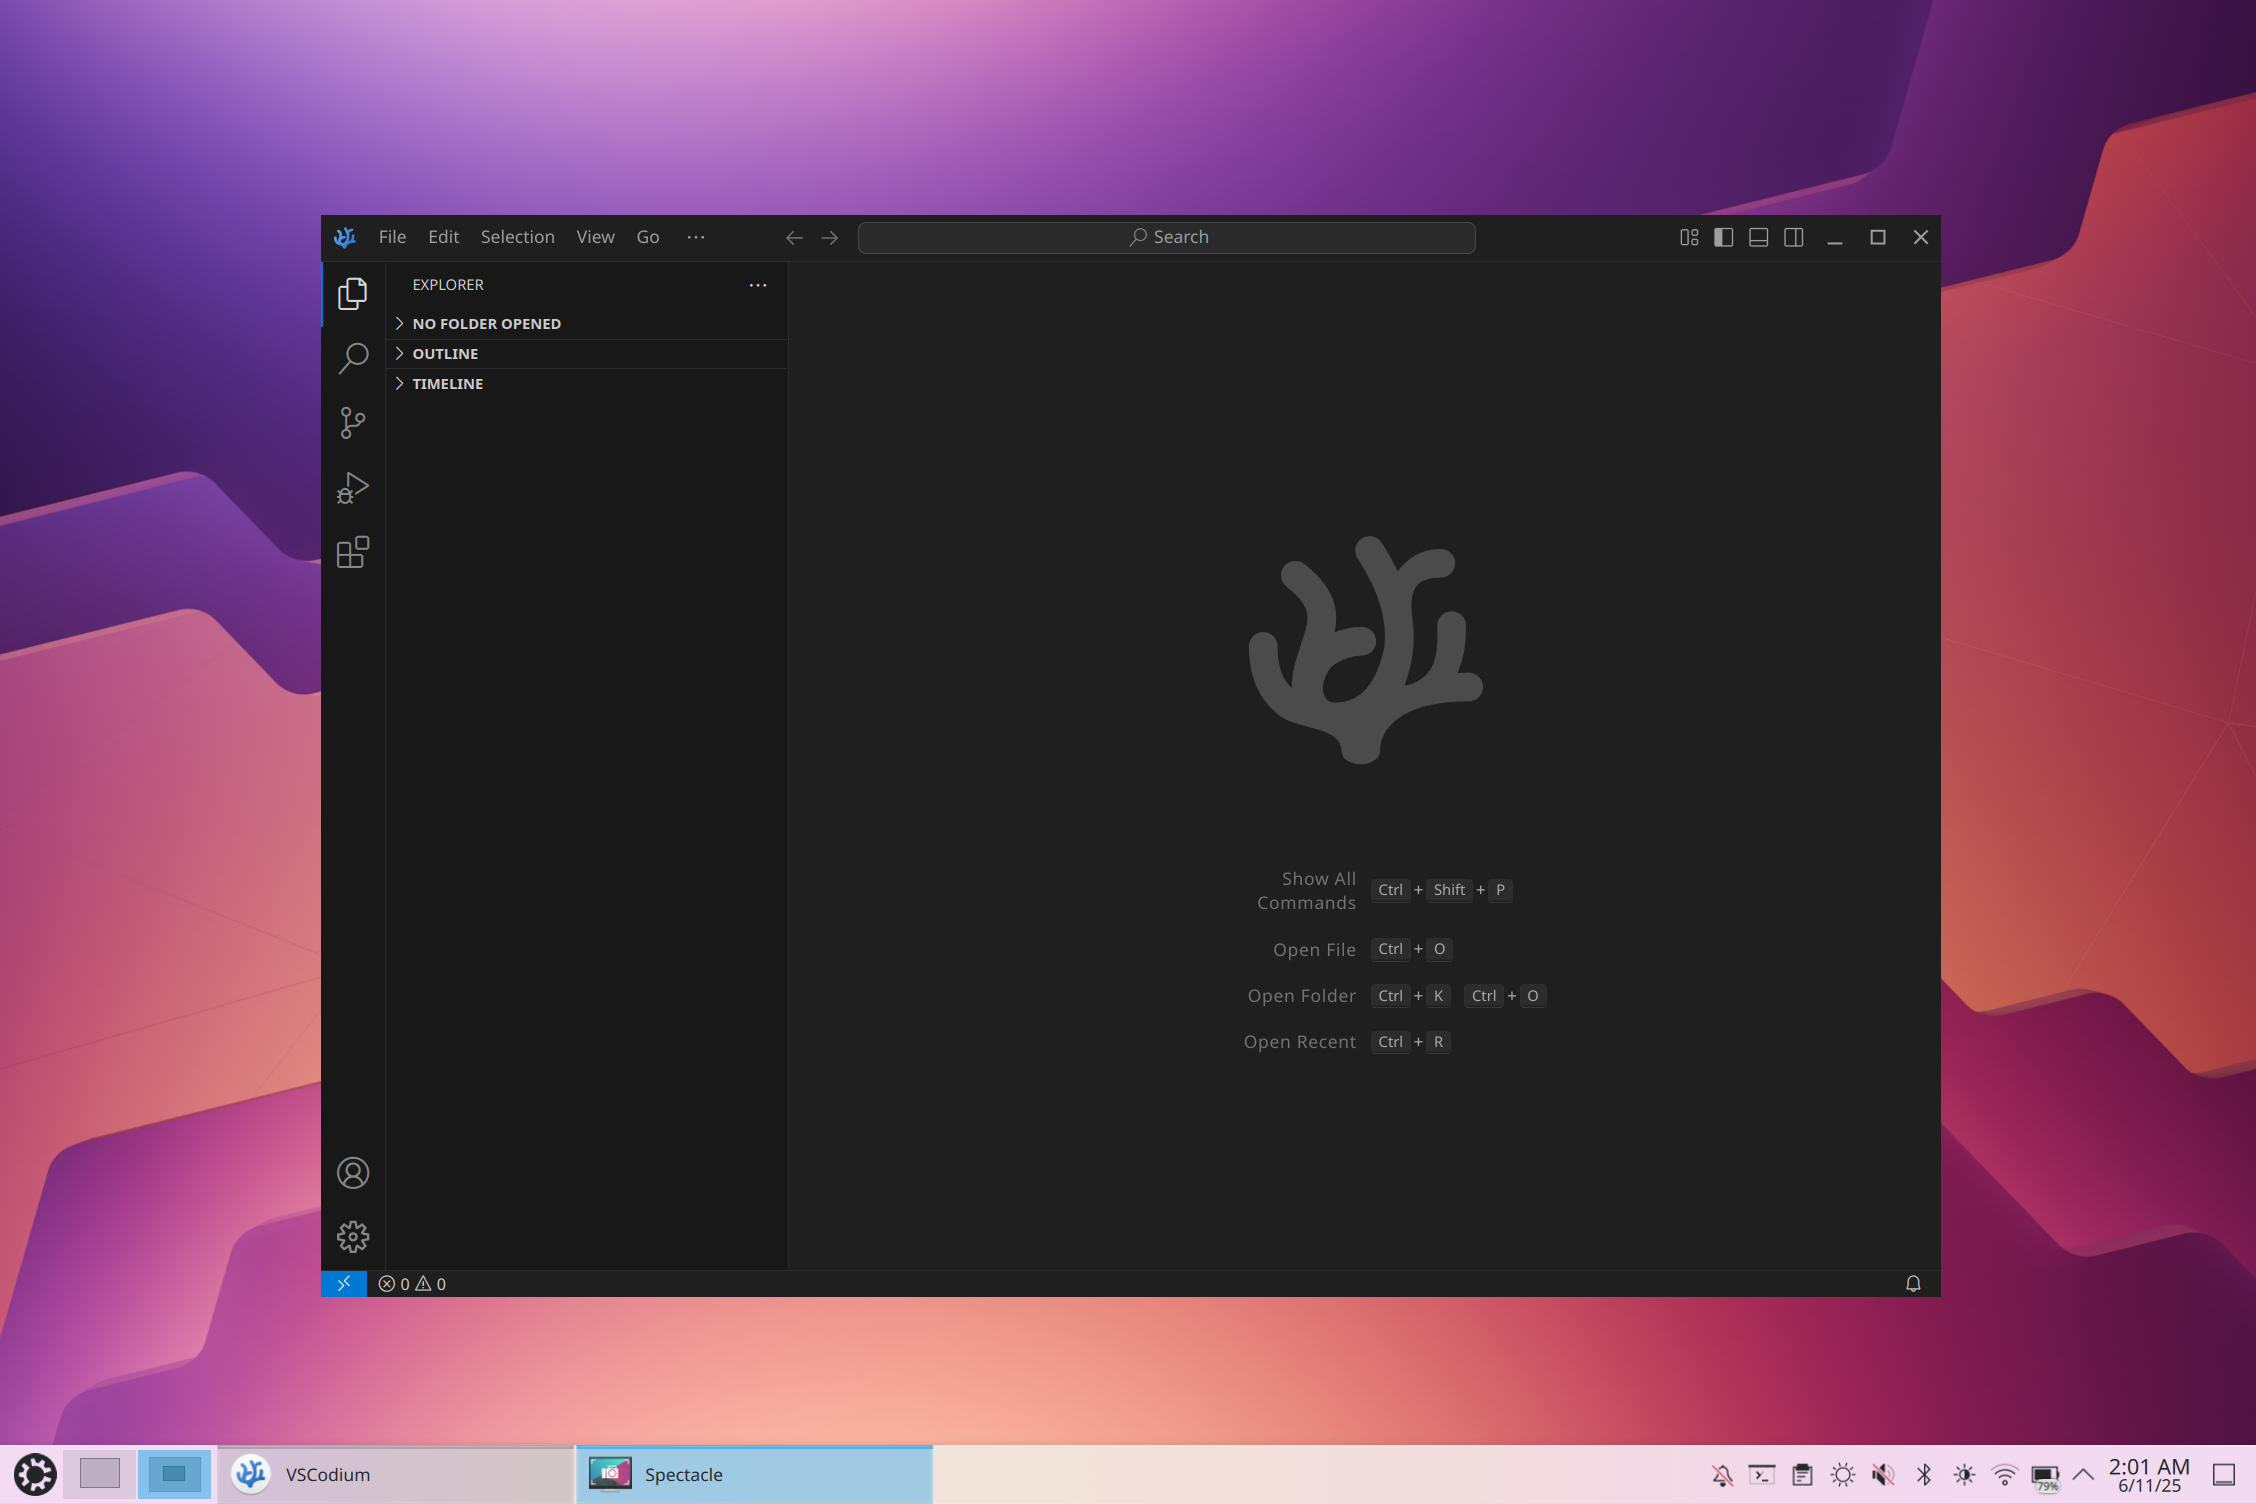Toggle the secondary sidebar visibility
2256x1504 pixels.
tap(1793, 237)
